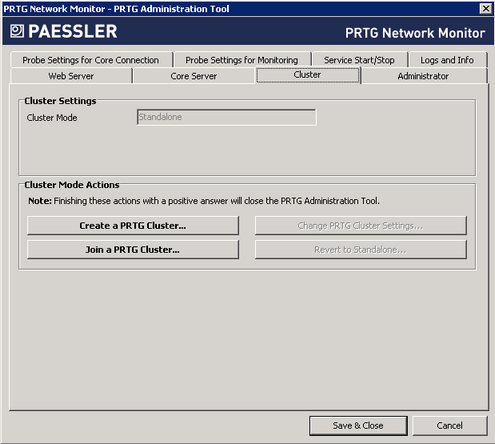Click Join a PRTG Cluster button
Viewport: 495px width, 444px height.
(133, 250)
